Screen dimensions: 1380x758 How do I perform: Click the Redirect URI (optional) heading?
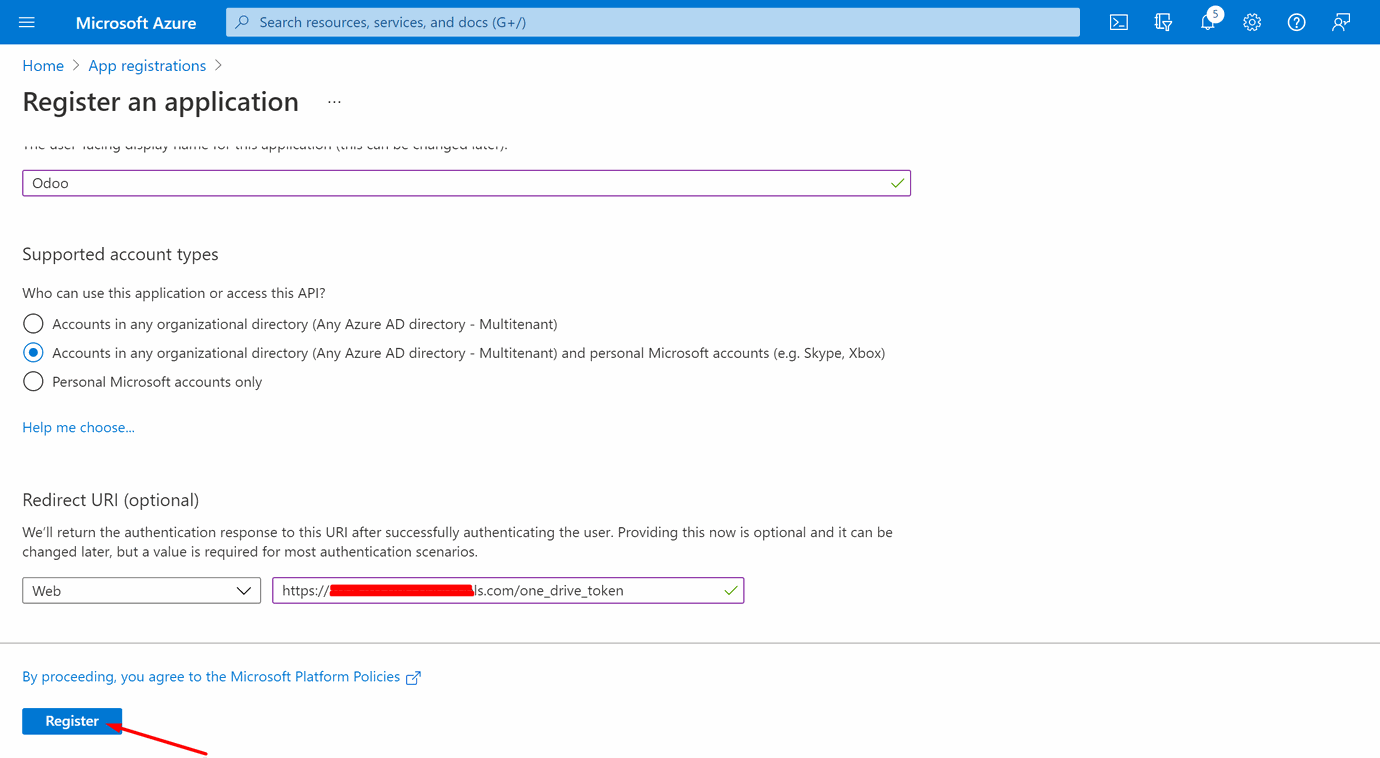click(111, 500)
